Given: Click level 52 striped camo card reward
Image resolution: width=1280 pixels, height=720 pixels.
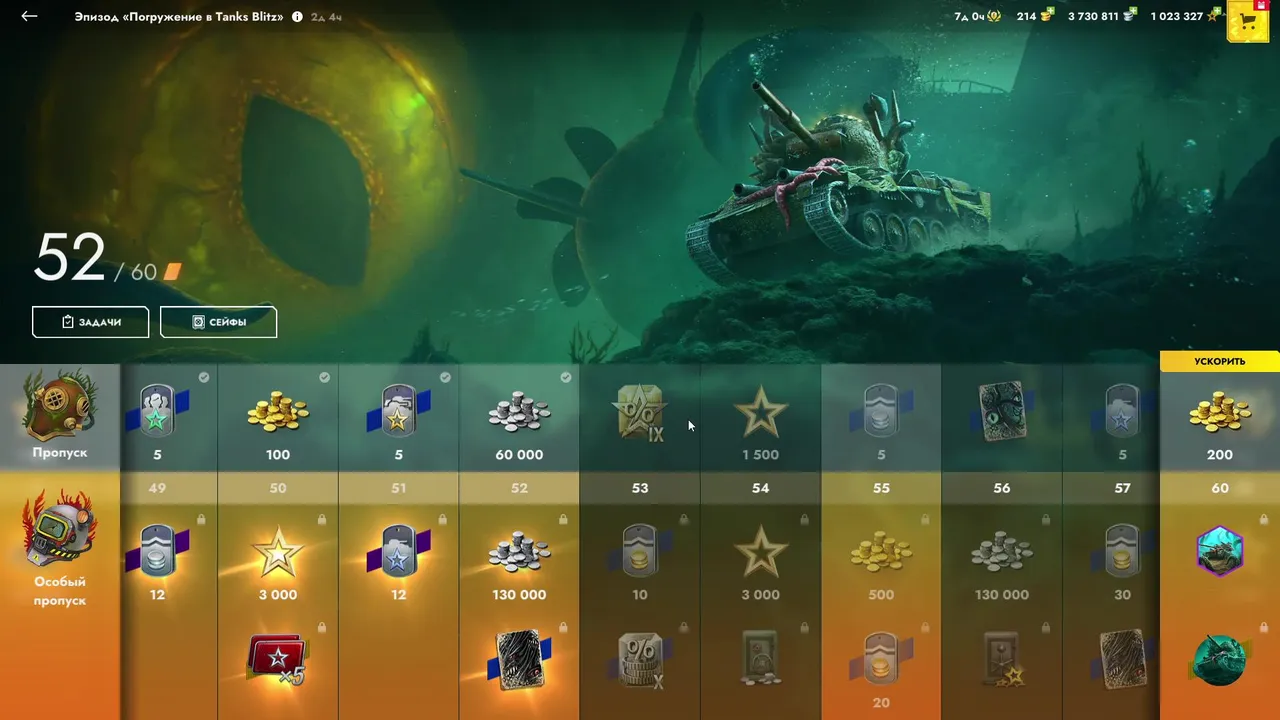Looking at the screenshot, I should point(519,660).
